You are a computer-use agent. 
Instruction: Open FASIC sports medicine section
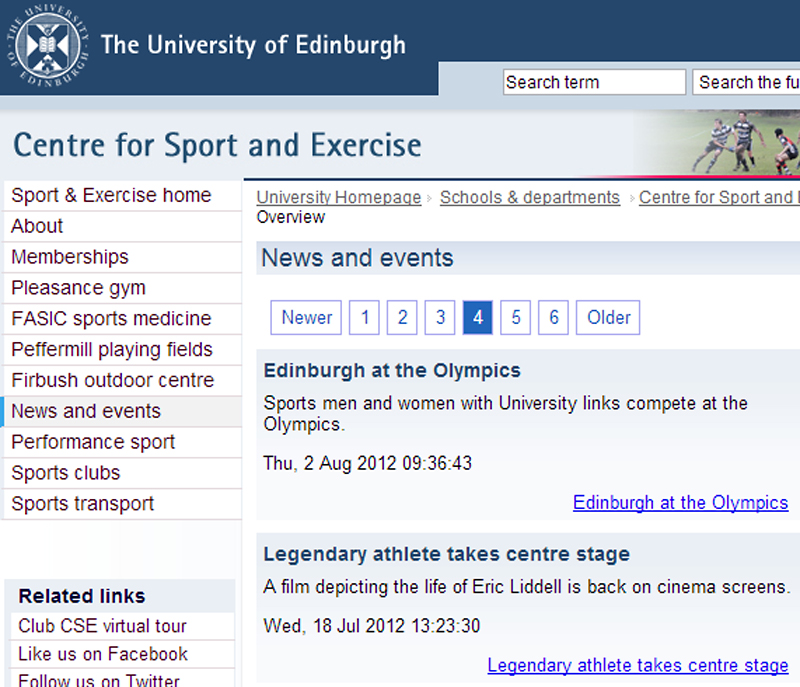(122, 319)
